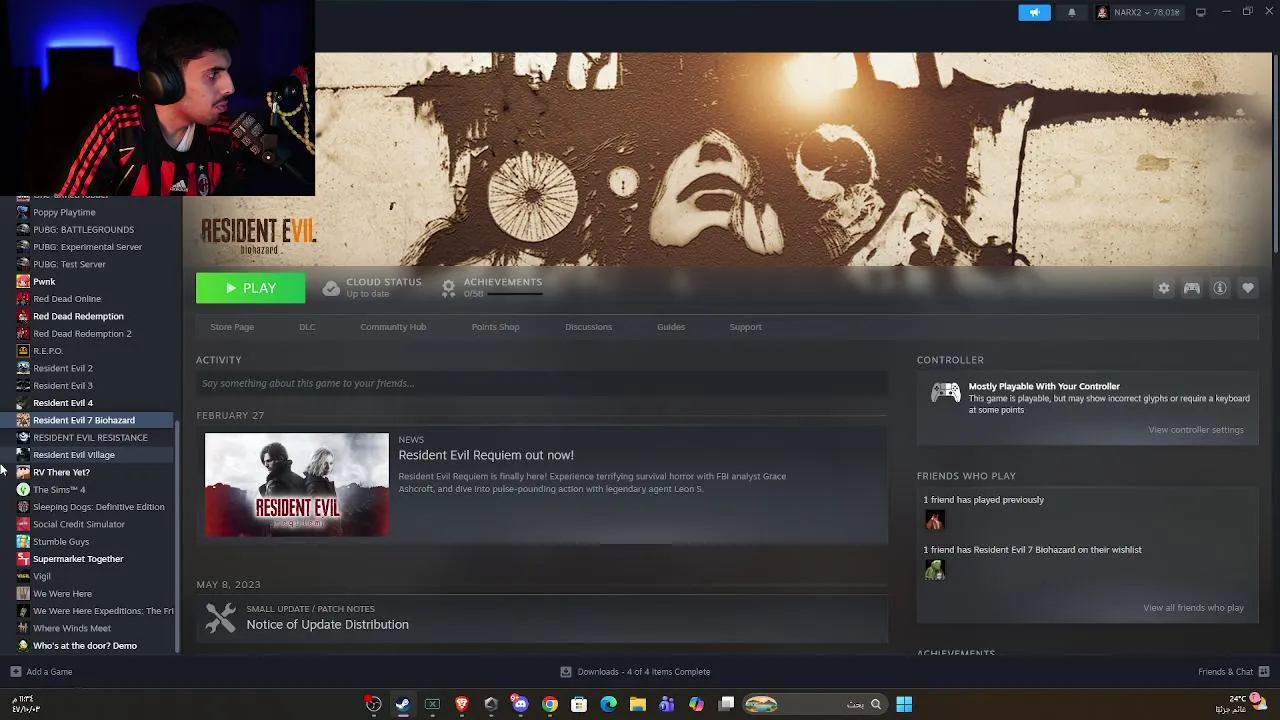The width and height of the screenshot is (1280, 720).
Task: Open Brave browser from taskbar
Action: (462, 704)
